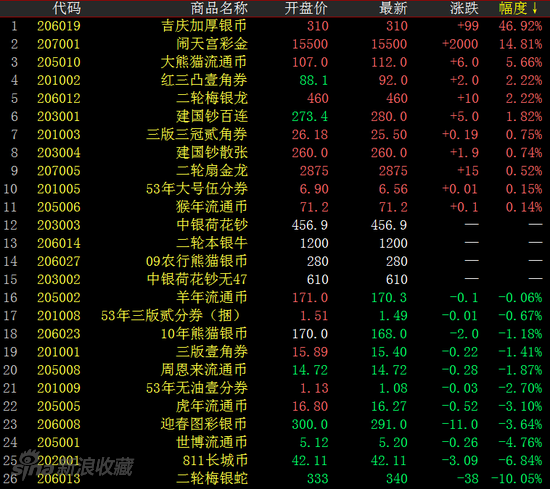Select product 二轮梅银龙

tap(212, 99)
